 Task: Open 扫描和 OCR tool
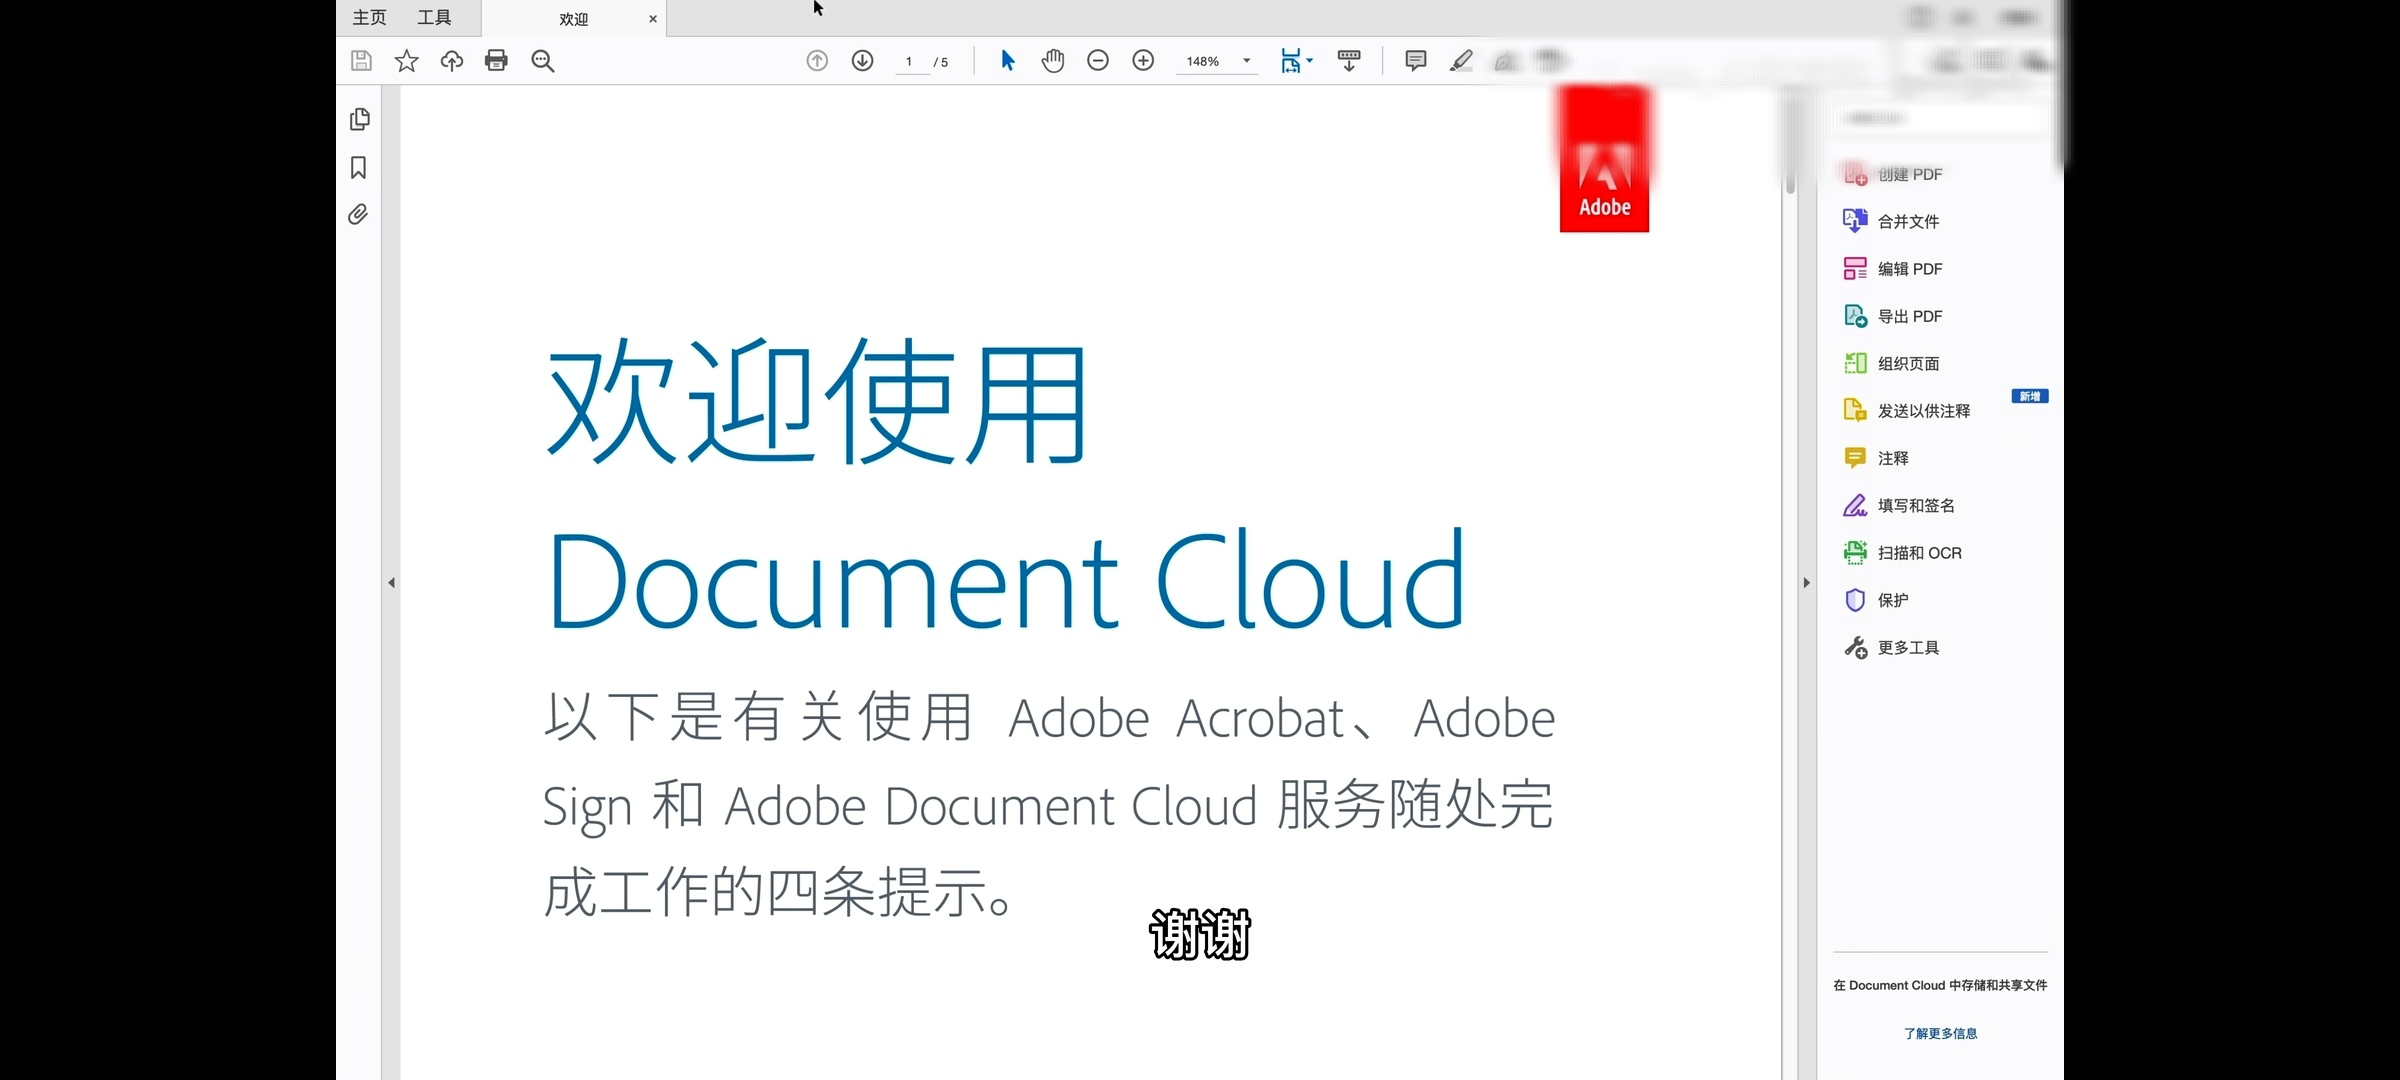(x=1902, y=553)
